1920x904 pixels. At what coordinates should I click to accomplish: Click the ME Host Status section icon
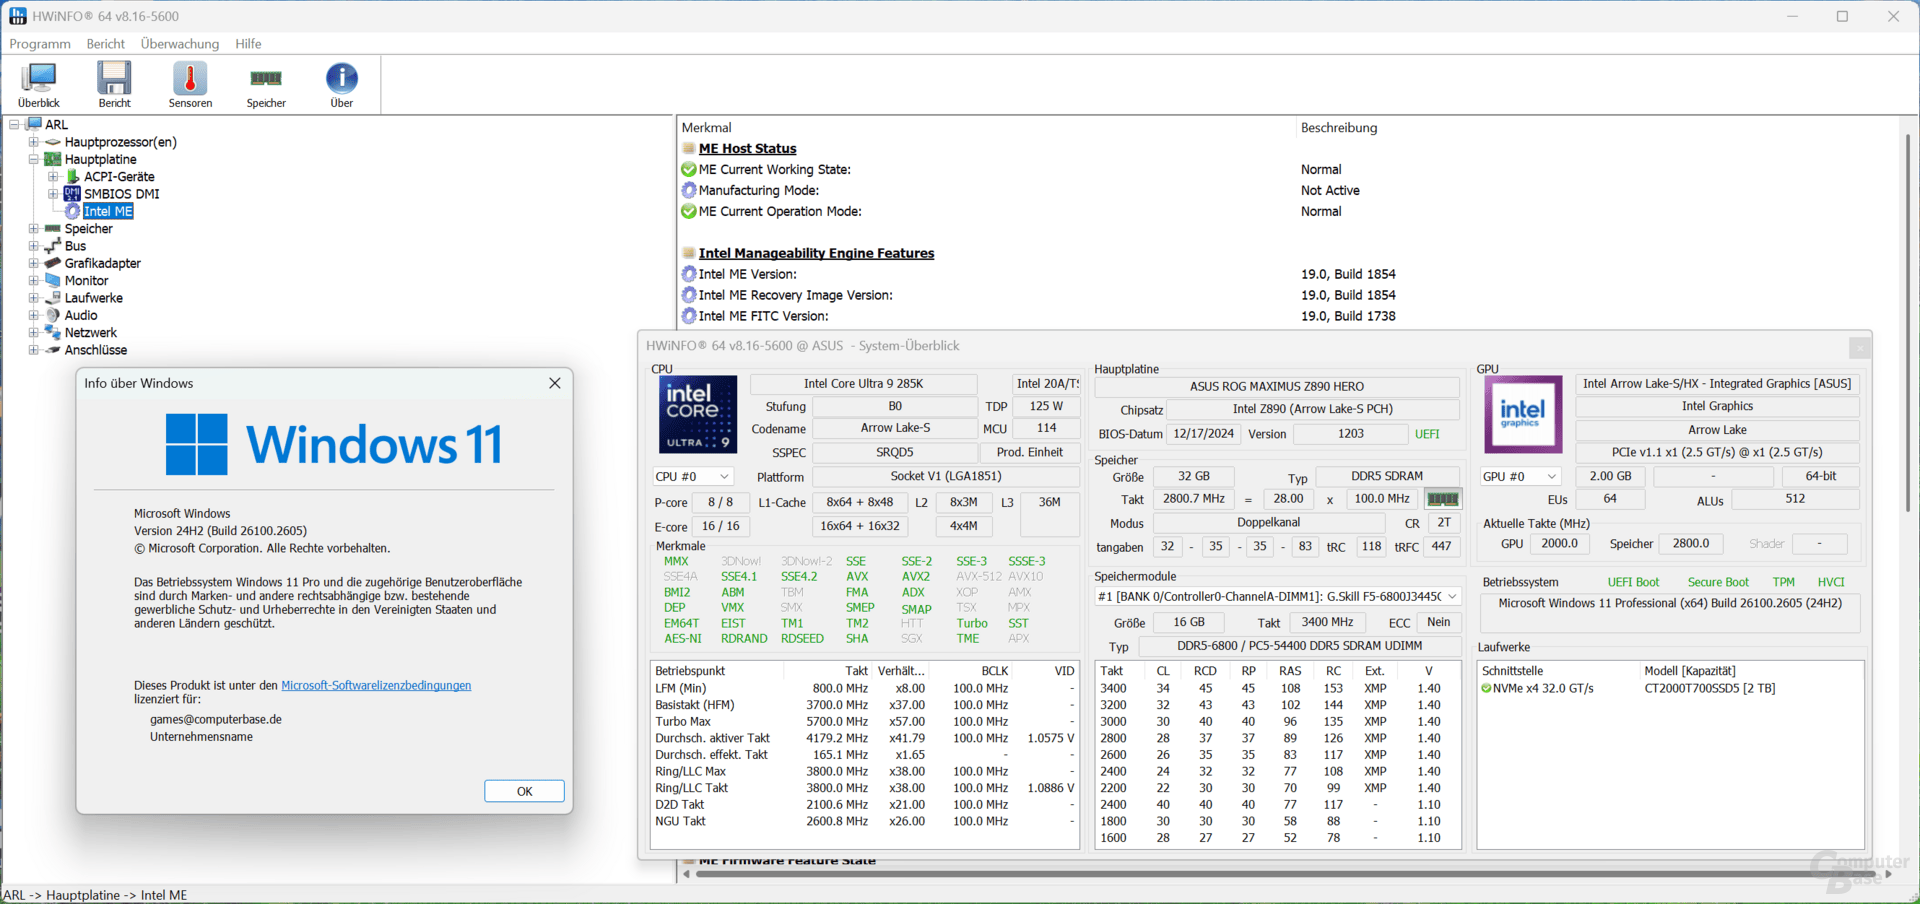tap(689, 148)
